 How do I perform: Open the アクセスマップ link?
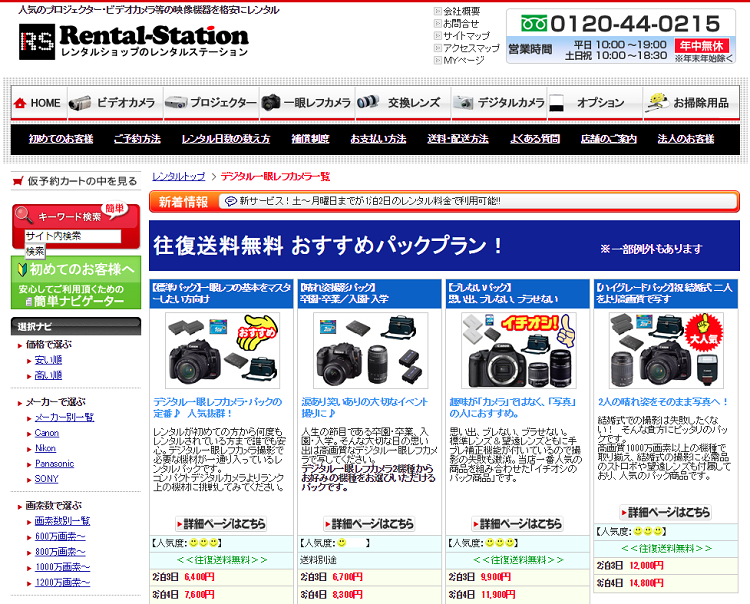(x=472, y=48)
